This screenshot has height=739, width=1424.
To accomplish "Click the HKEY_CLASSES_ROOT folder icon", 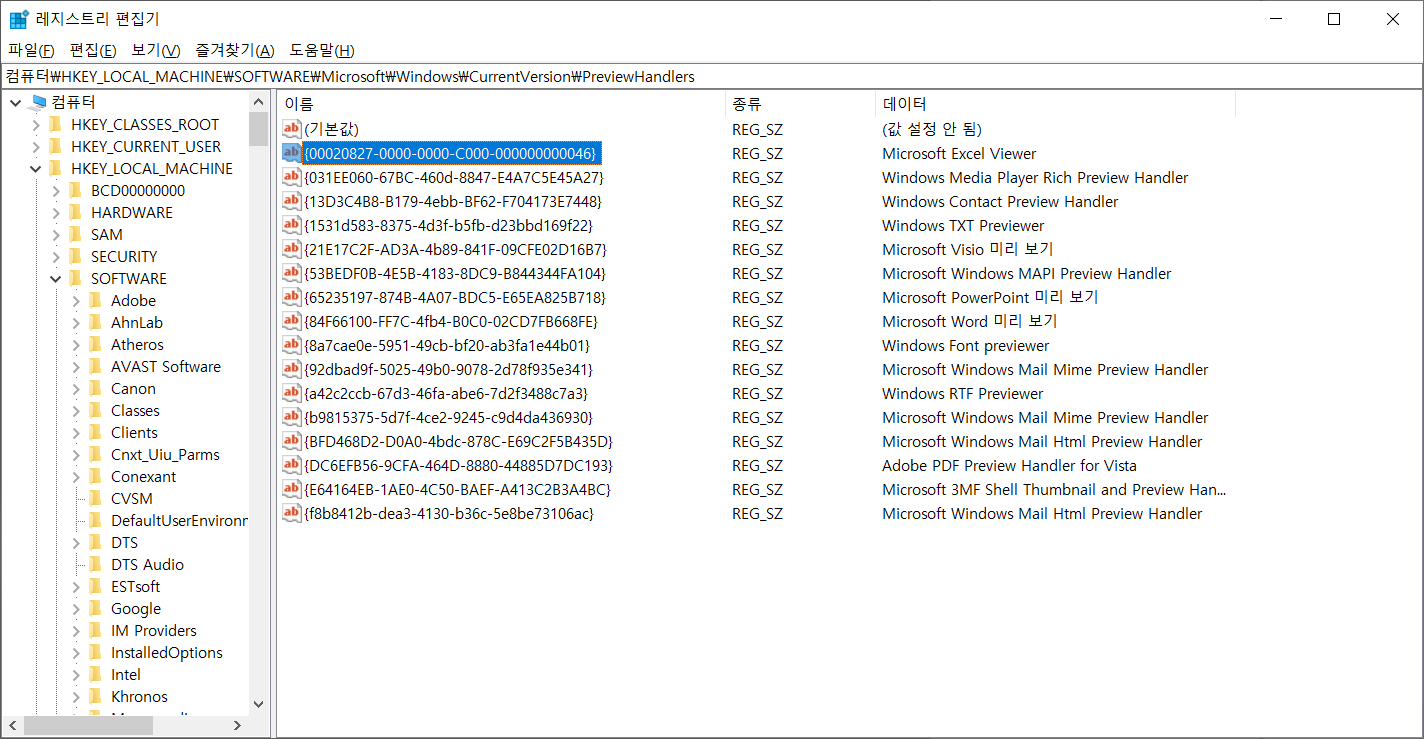I will [56, 124].
